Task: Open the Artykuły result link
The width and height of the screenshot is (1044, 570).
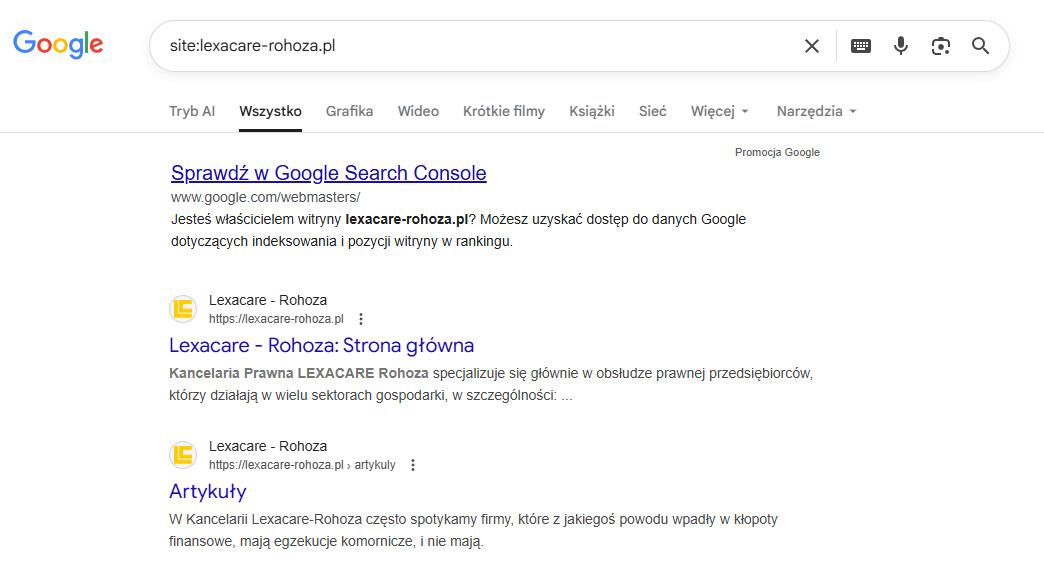Action: click(208, 491)
